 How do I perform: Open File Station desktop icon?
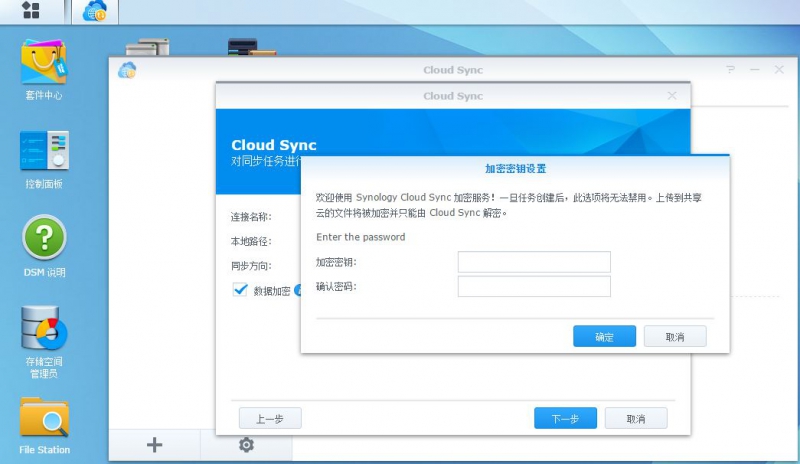44,418
